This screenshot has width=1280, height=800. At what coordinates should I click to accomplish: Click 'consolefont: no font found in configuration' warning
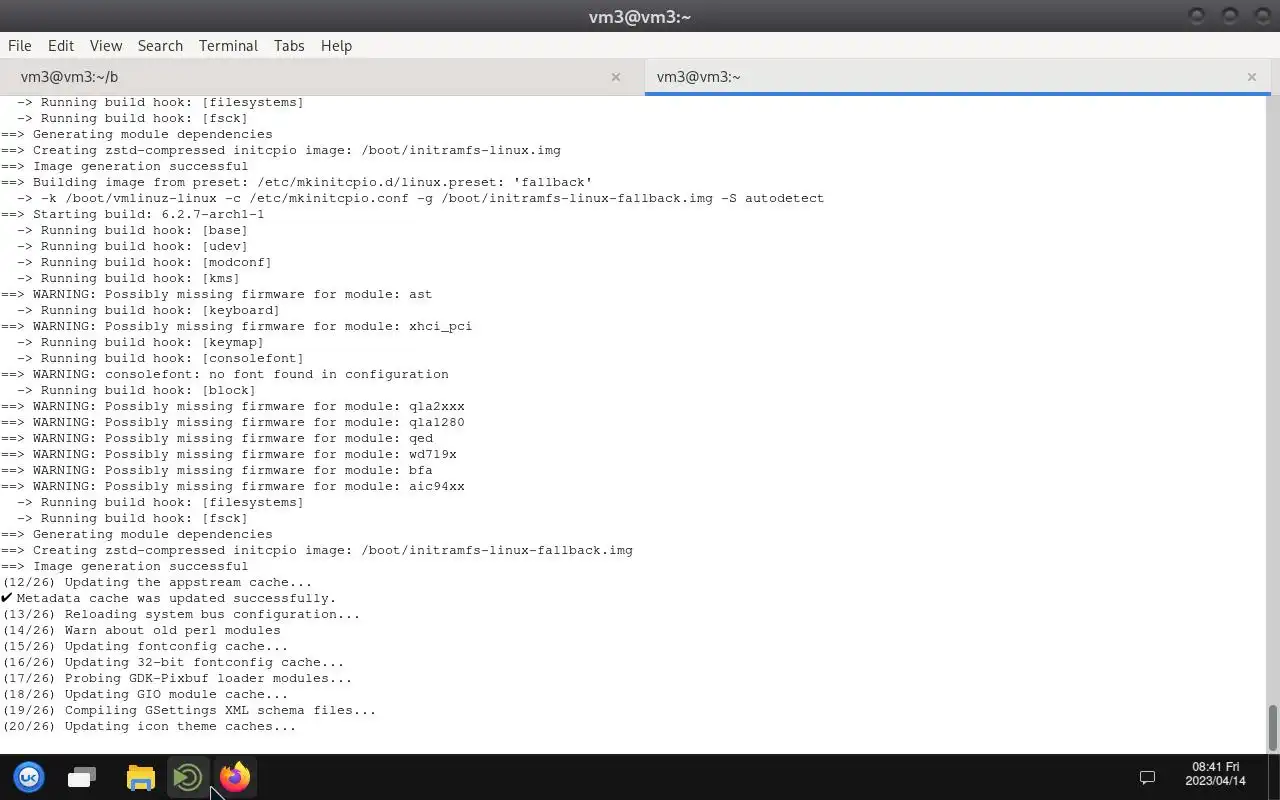[x=225, y=374]
